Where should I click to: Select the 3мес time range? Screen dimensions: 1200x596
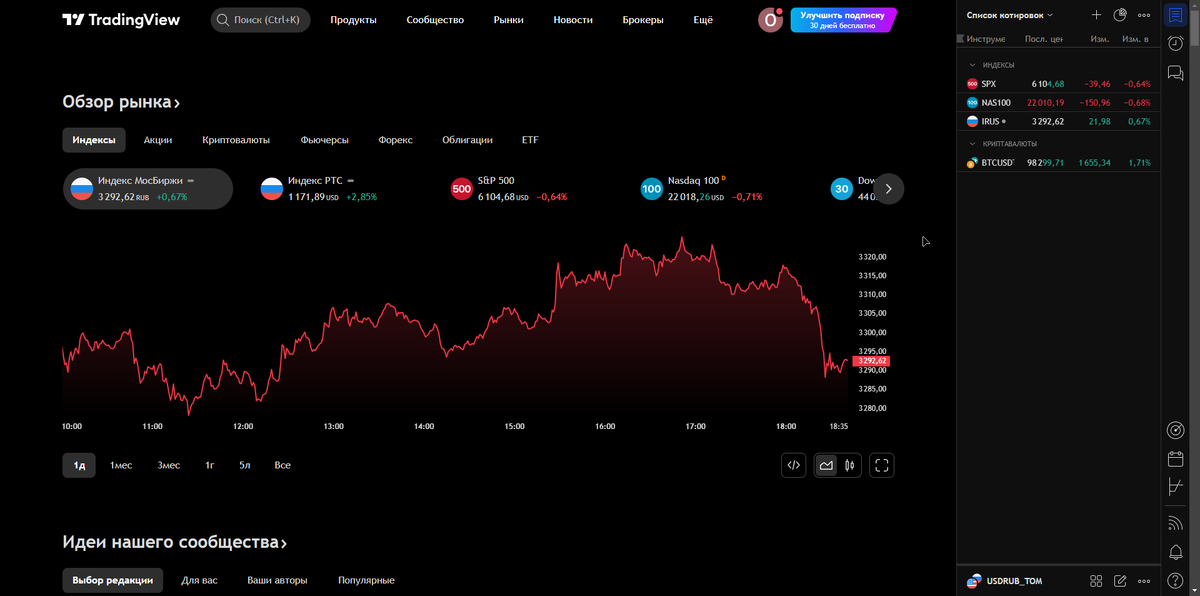(169, 465)
